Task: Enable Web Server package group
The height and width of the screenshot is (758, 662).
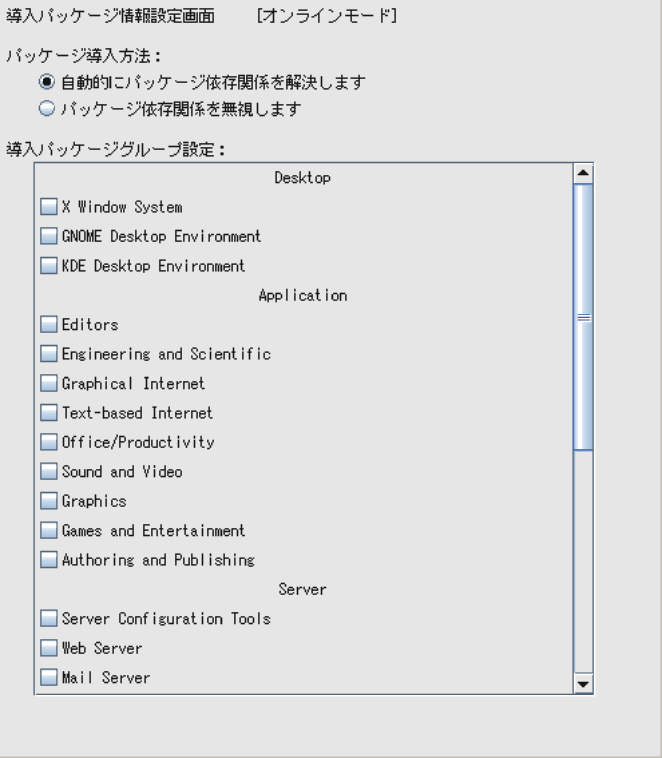Action: click(49, 648)
